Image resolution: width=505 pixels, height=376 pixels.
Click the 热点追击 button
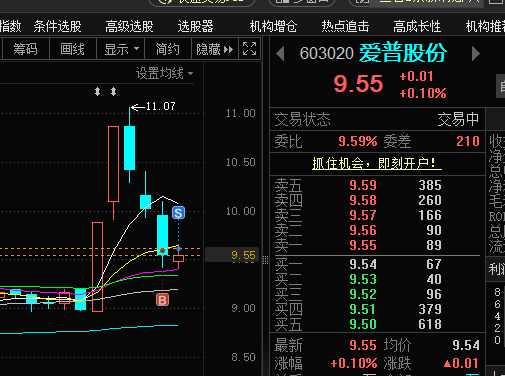345,26
